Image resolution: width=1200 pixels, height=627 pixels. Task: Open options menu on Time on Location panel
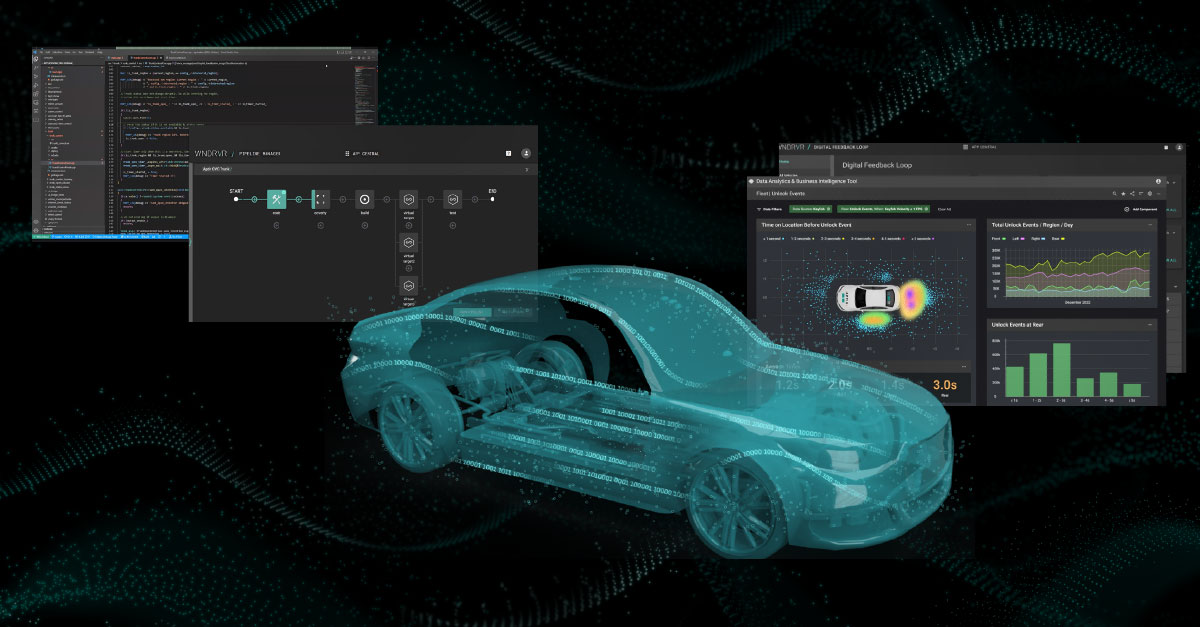tap(968, 225)
